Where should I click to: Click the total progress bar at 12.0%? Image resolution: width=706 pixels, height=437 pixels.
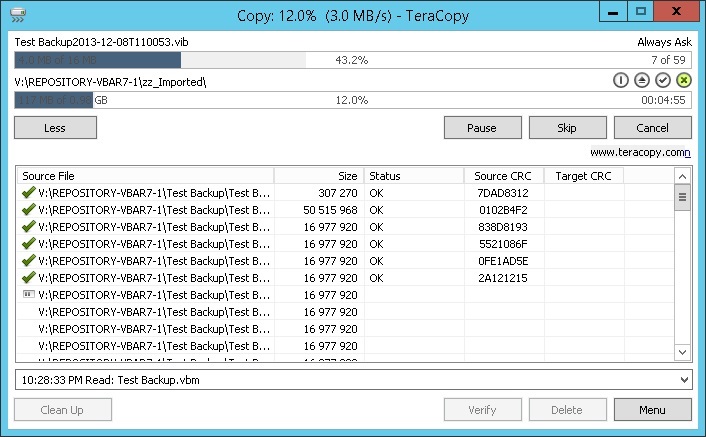[x=353, y=100]
